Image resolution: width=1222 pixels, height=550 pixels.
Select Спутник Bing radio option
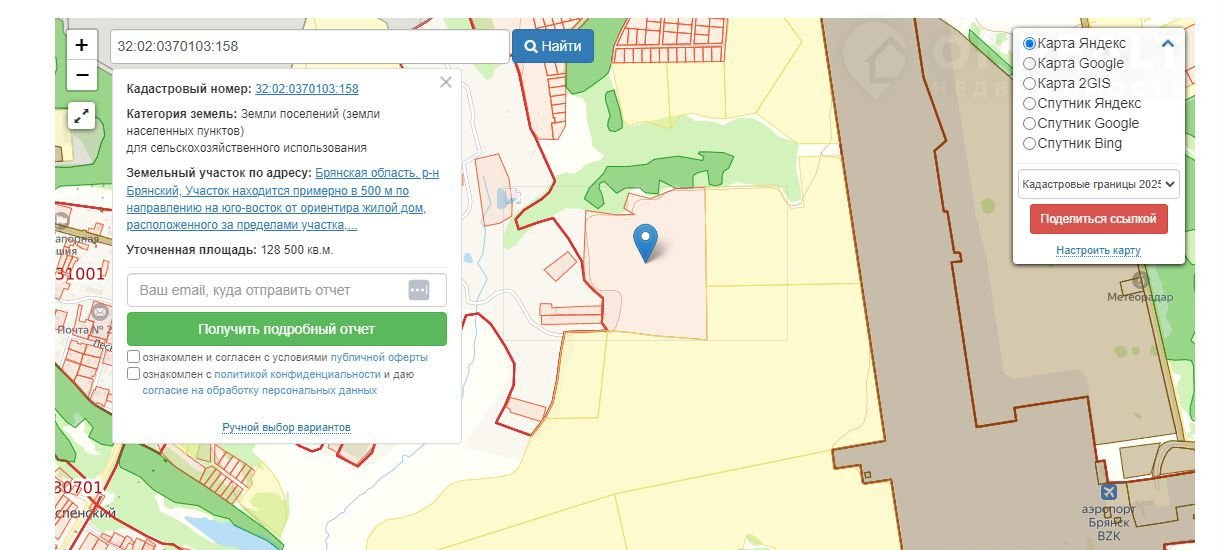tap(1030, 144)
